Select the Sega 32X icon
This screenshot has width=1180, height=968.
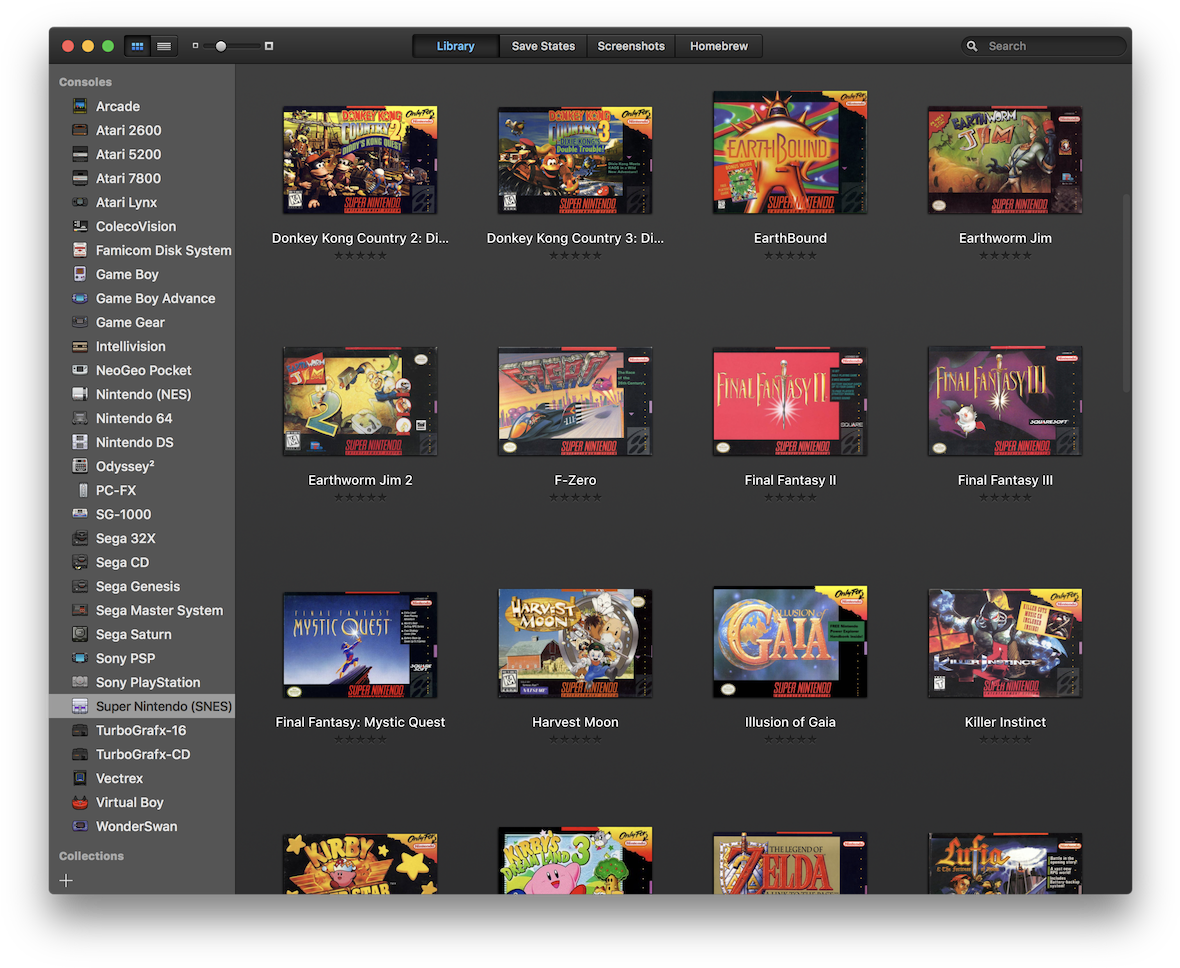[80, 538]
